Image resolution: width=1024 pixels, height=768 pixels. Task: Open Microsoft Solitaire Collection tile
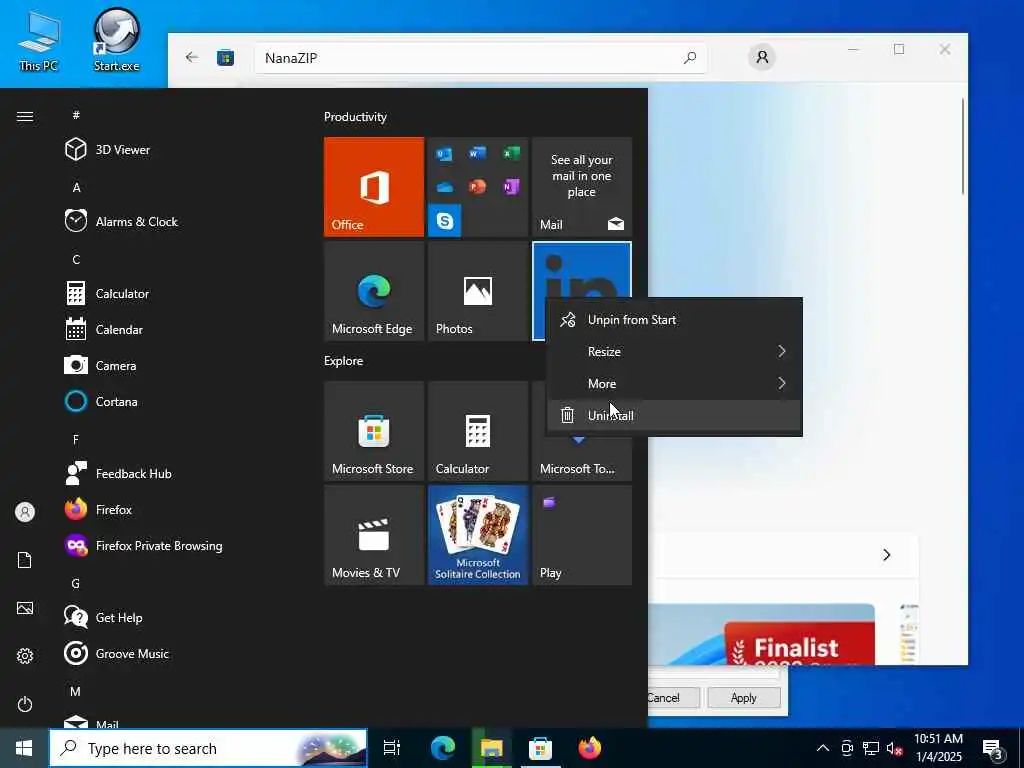pyautogui.click(x=477, y=535)
